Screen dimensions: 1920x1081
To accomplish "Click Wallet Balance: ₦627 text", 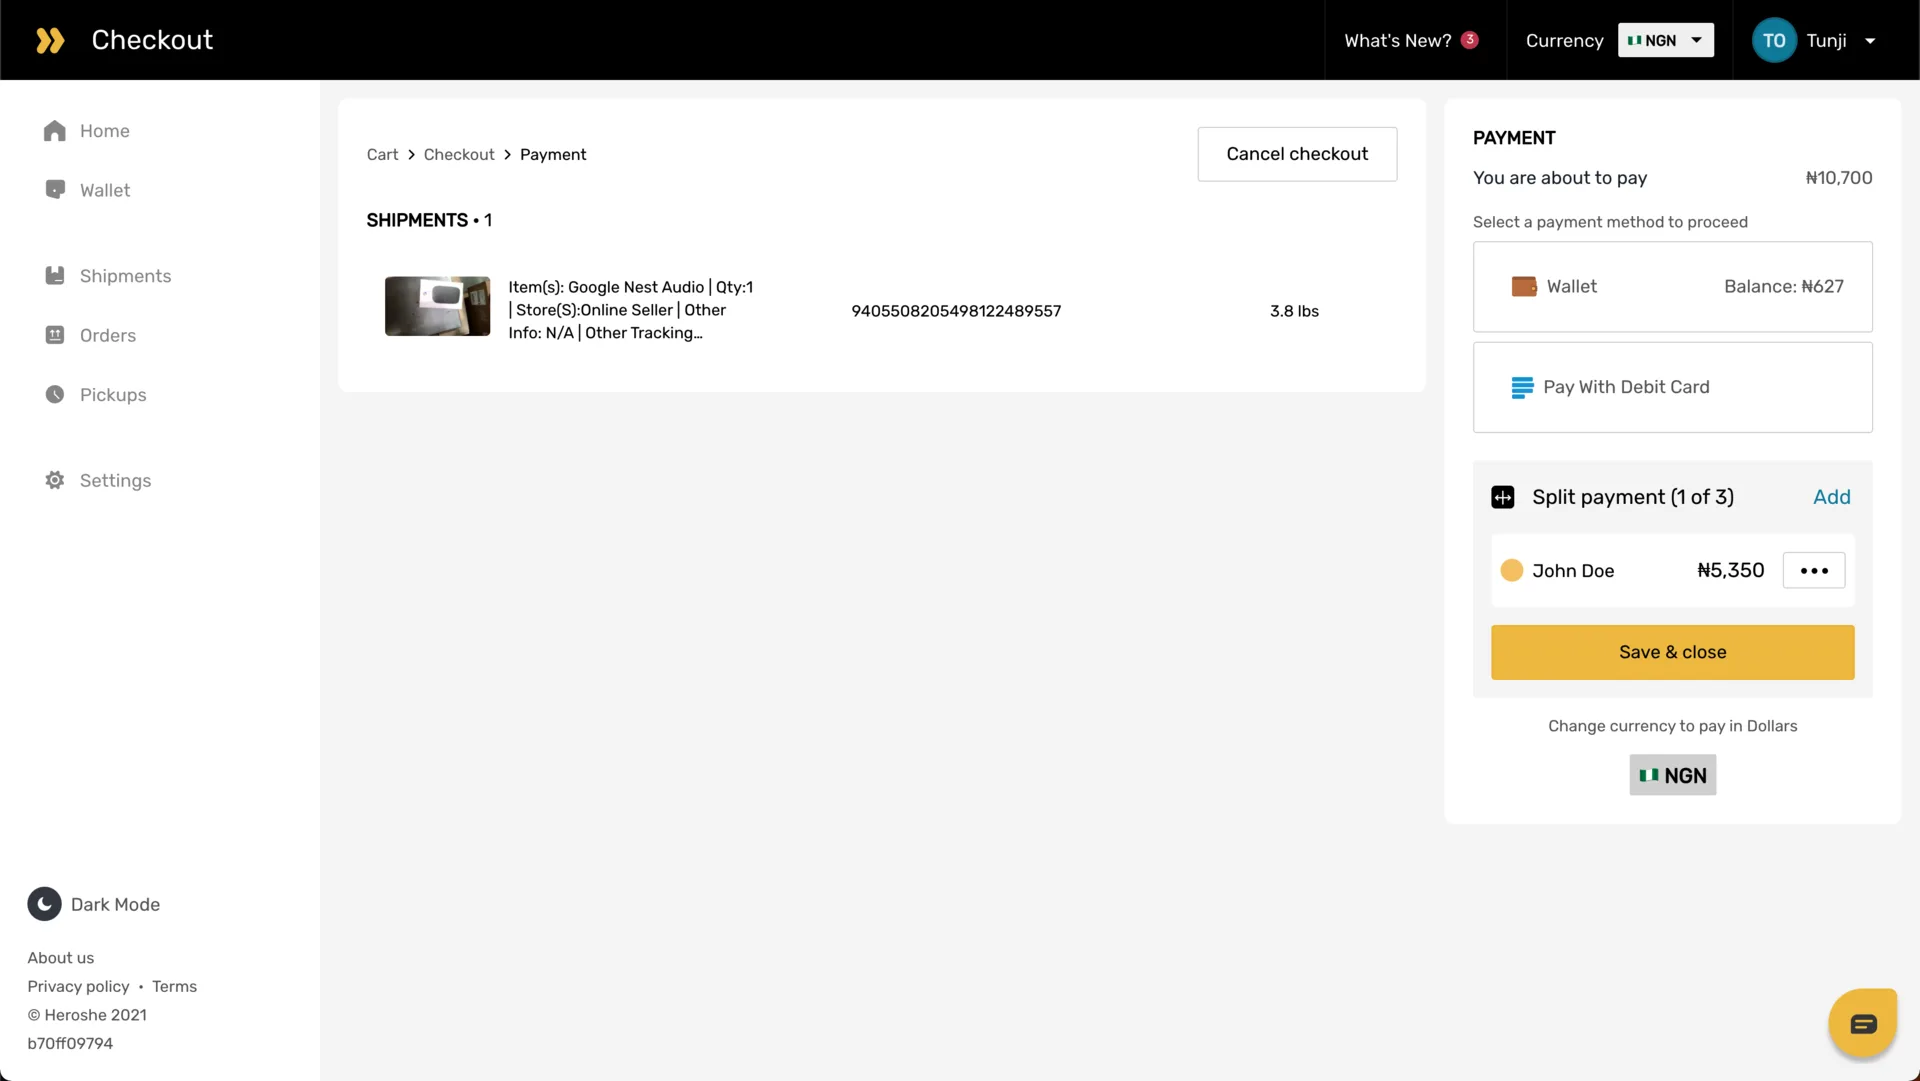I will (x=1783, y=287).
